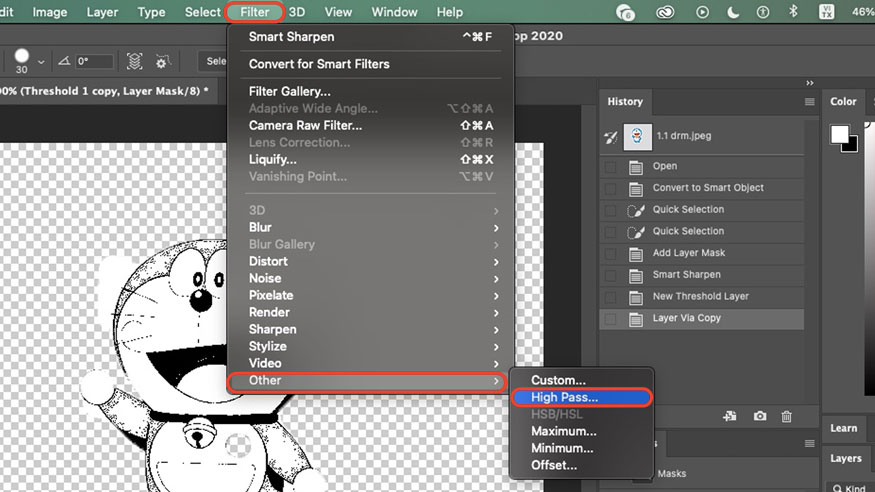
Task: Open the Layers panel
Action: point(845,459)
